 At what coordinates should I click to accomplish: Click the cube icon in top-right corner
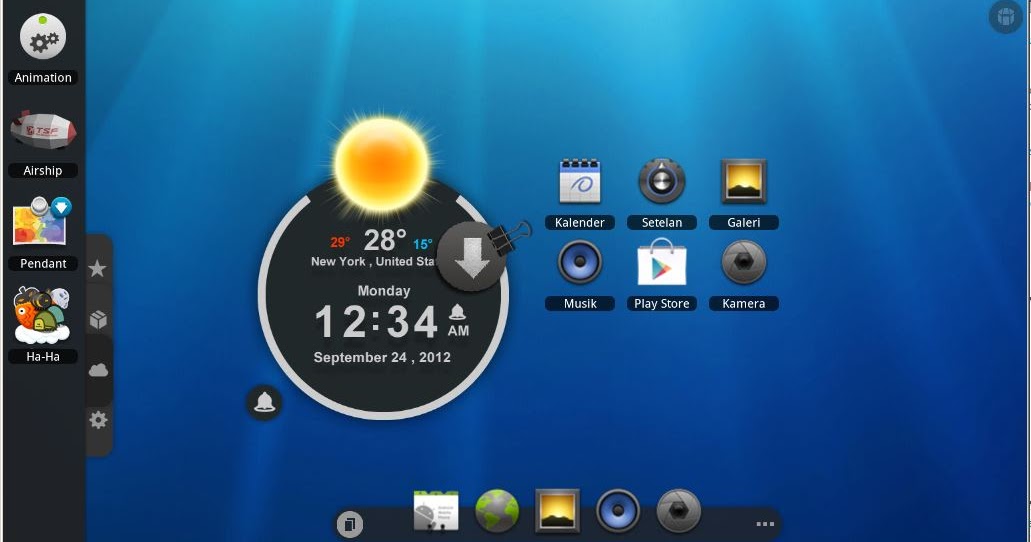1005,16
